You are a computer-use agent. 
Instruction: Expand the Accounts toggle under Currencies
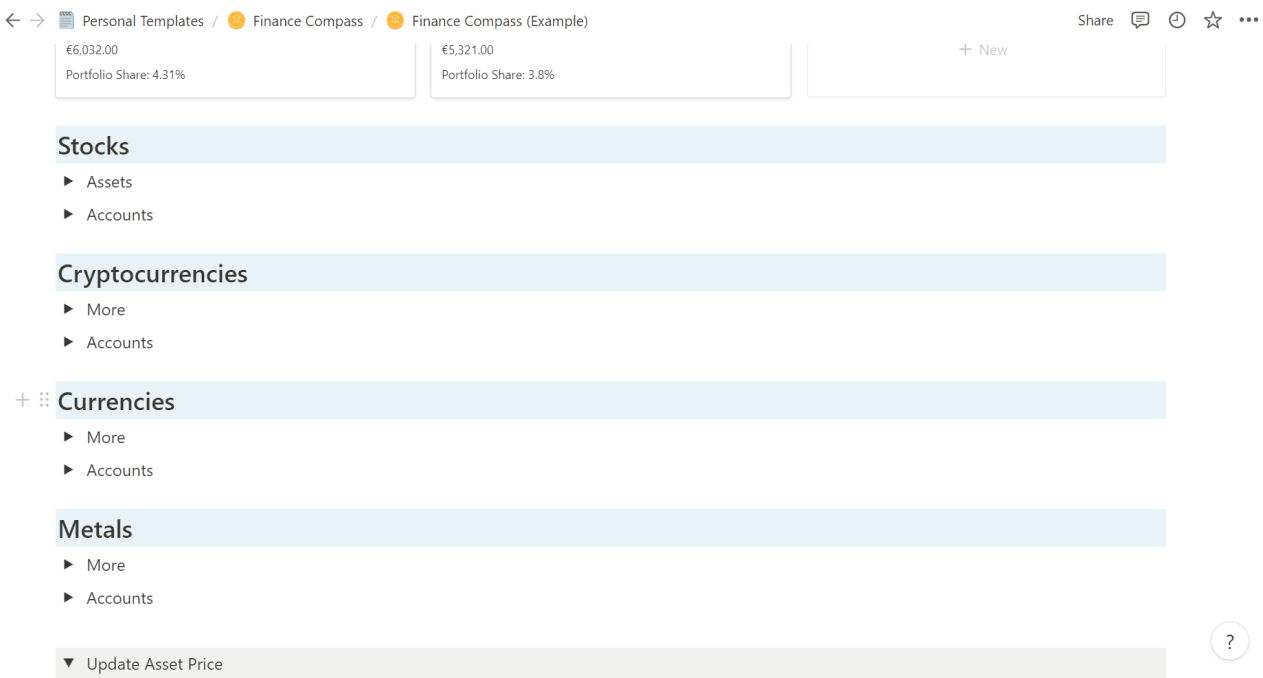[x=68, y=471]
